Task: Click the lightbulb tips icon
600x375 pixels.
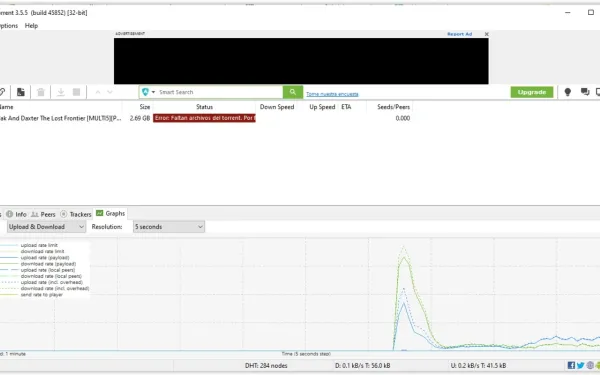Action: [567, 92]
